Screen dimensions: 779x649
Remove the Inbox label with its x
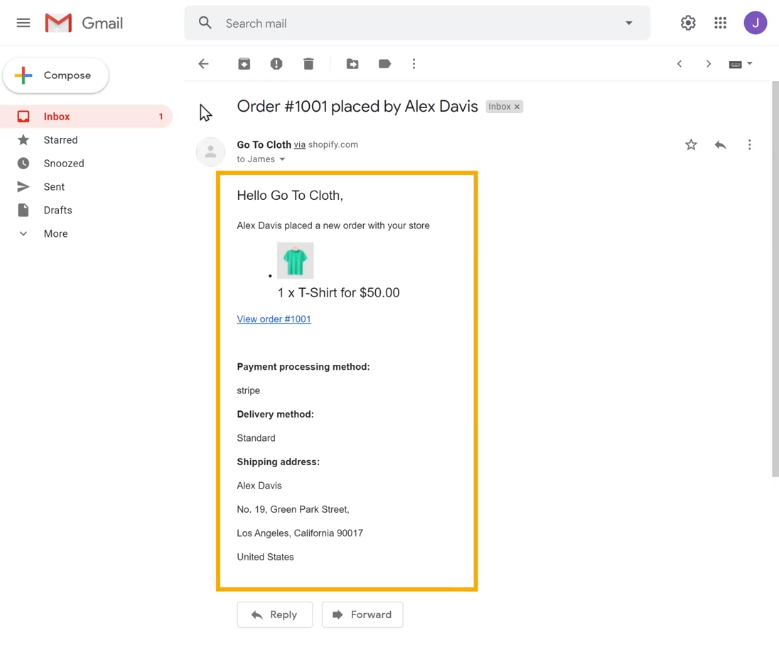(518, 107)
